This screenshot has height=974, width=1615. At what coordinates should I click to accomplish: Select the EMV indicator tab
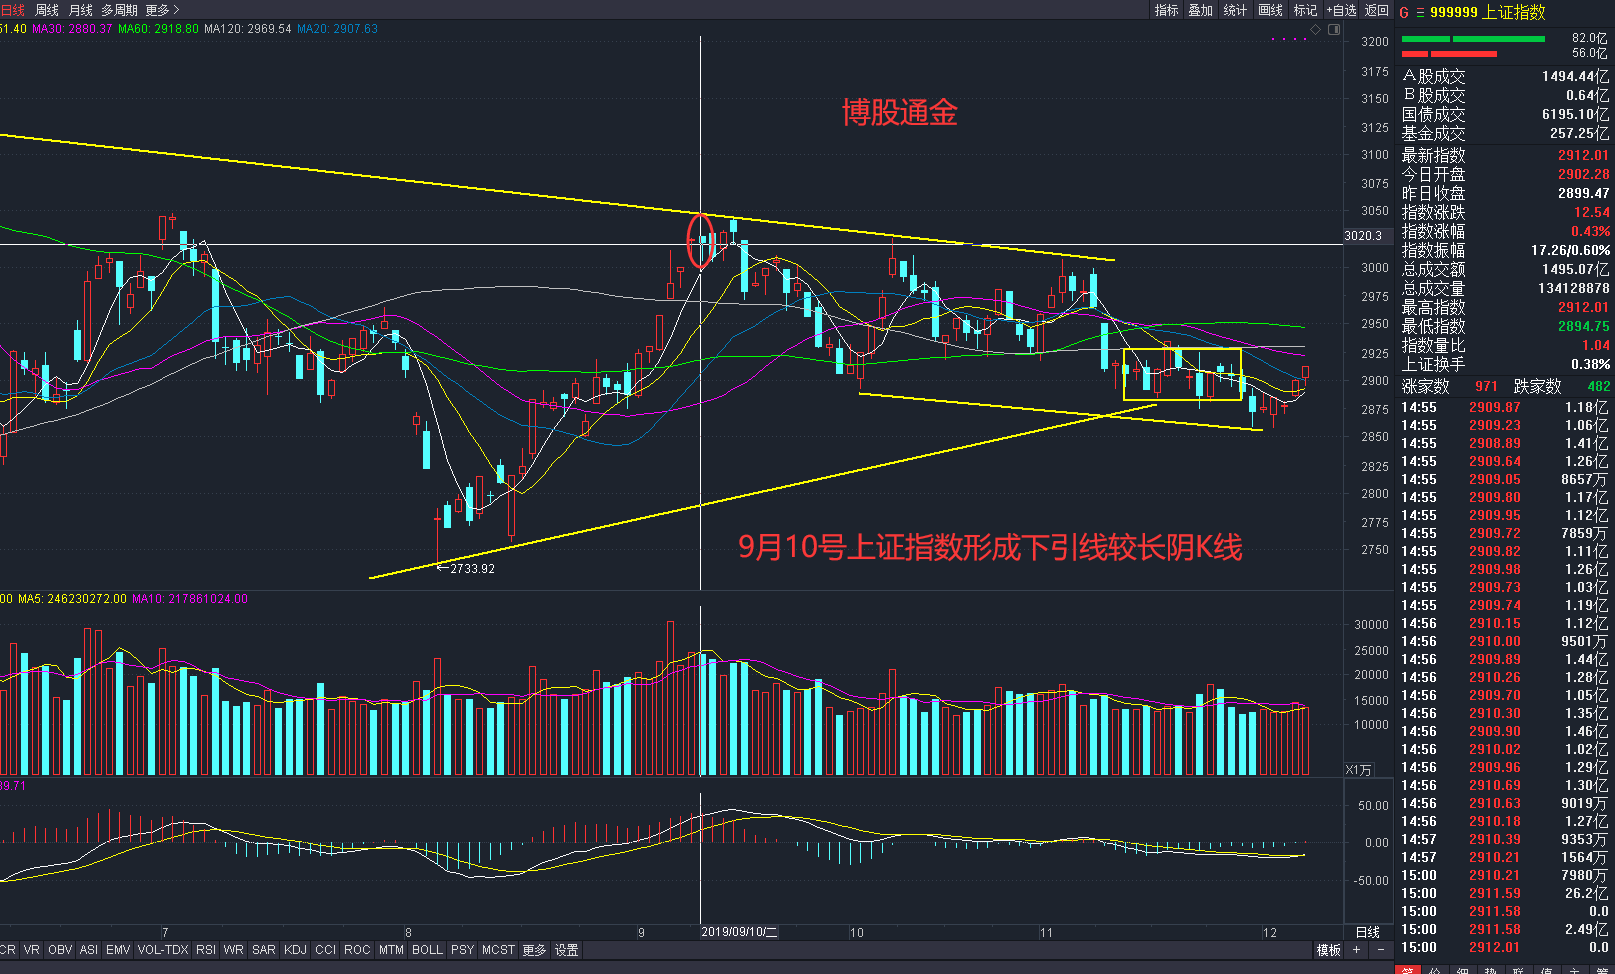118,950
